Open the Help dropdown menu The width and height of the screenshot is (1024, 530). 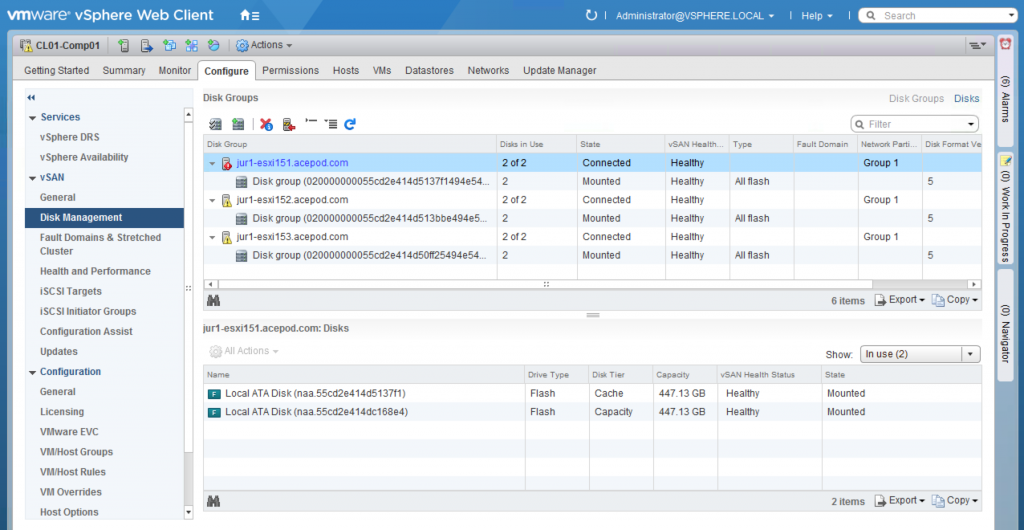coord(817,16)
